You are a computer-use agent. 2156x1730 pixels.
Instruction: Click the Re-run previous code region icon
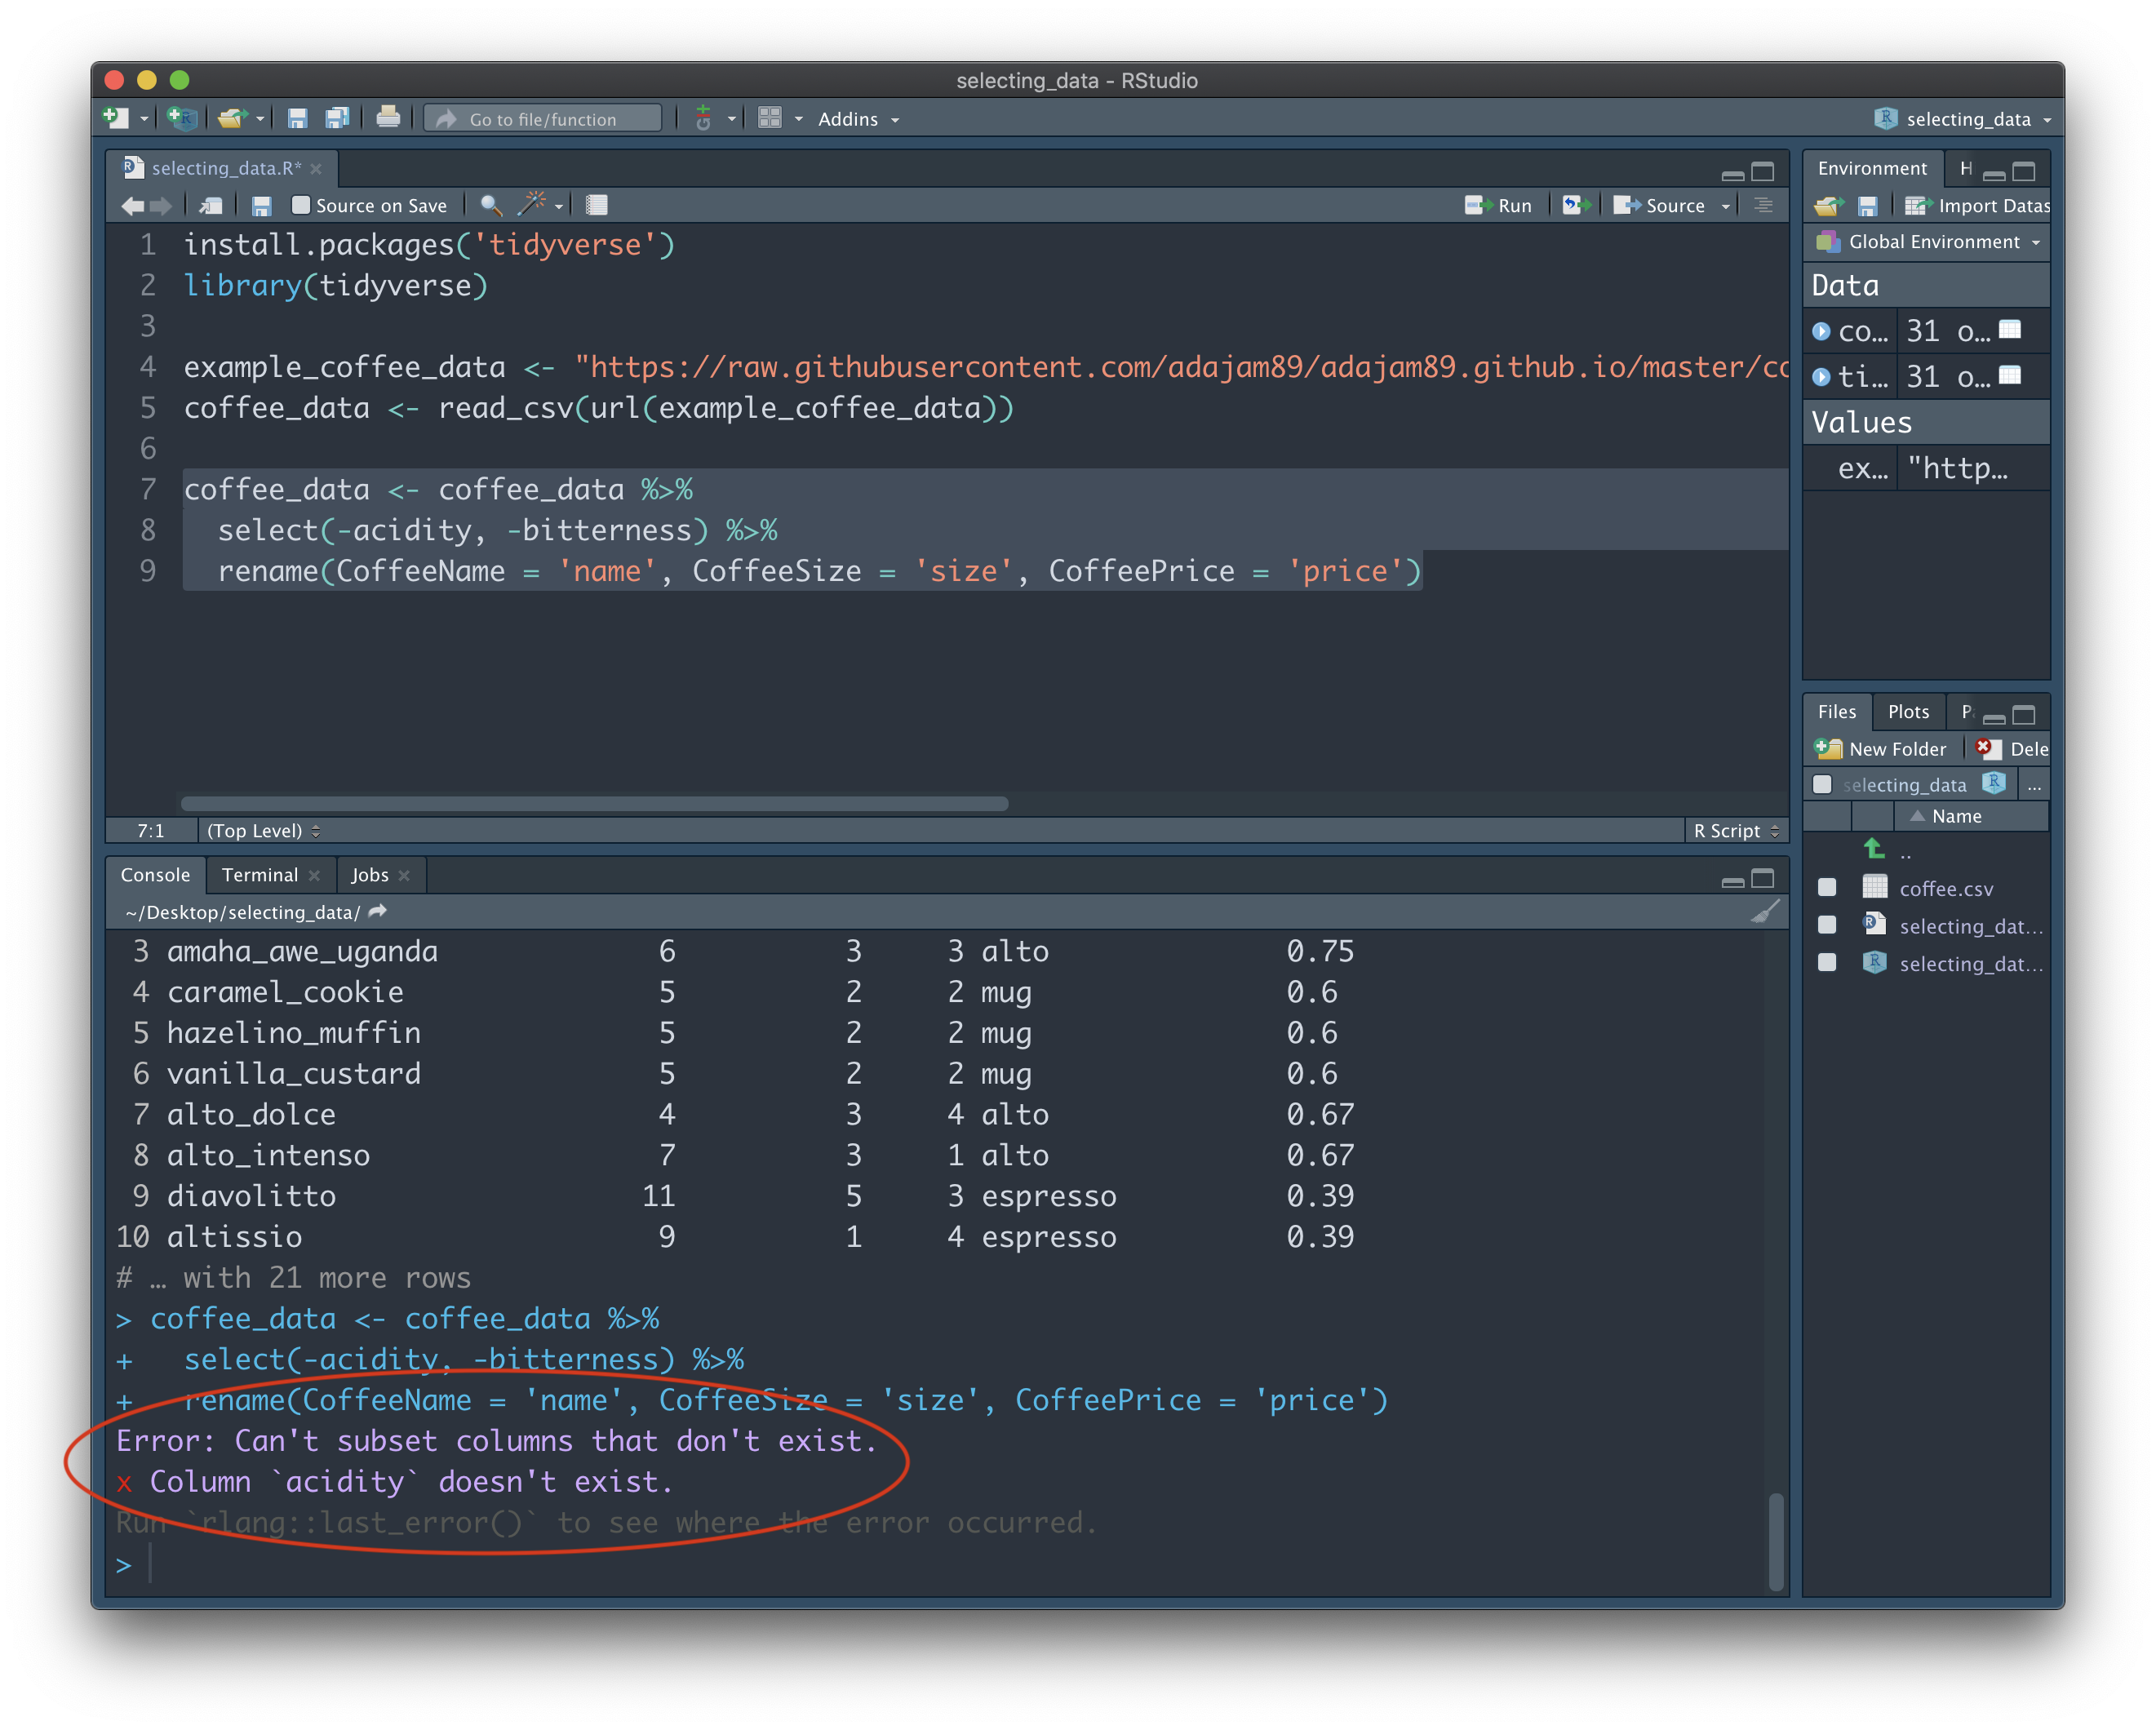[x=1576, y=205]
